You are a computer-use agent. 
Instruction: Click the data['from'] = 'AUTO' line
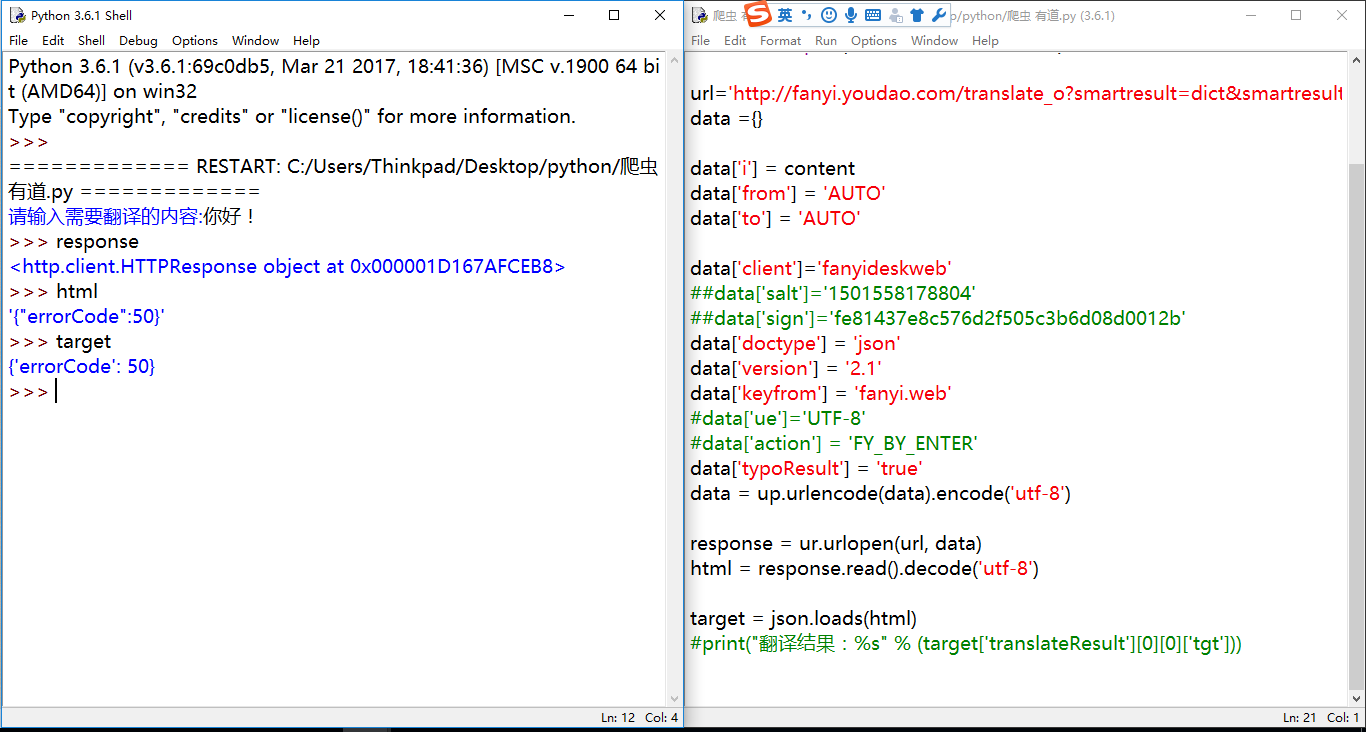point(788,193)
